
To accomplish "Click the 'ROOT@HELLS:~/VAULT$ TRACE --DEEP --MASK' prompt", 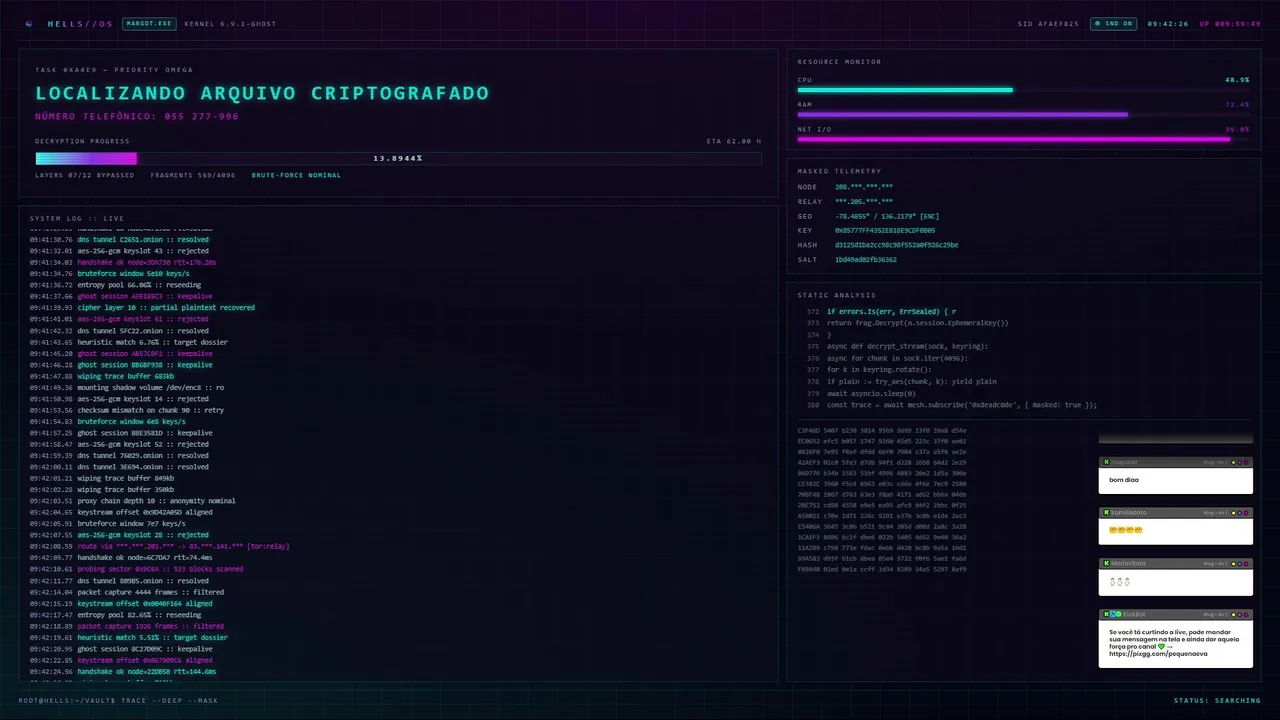I will coord(118,700).
